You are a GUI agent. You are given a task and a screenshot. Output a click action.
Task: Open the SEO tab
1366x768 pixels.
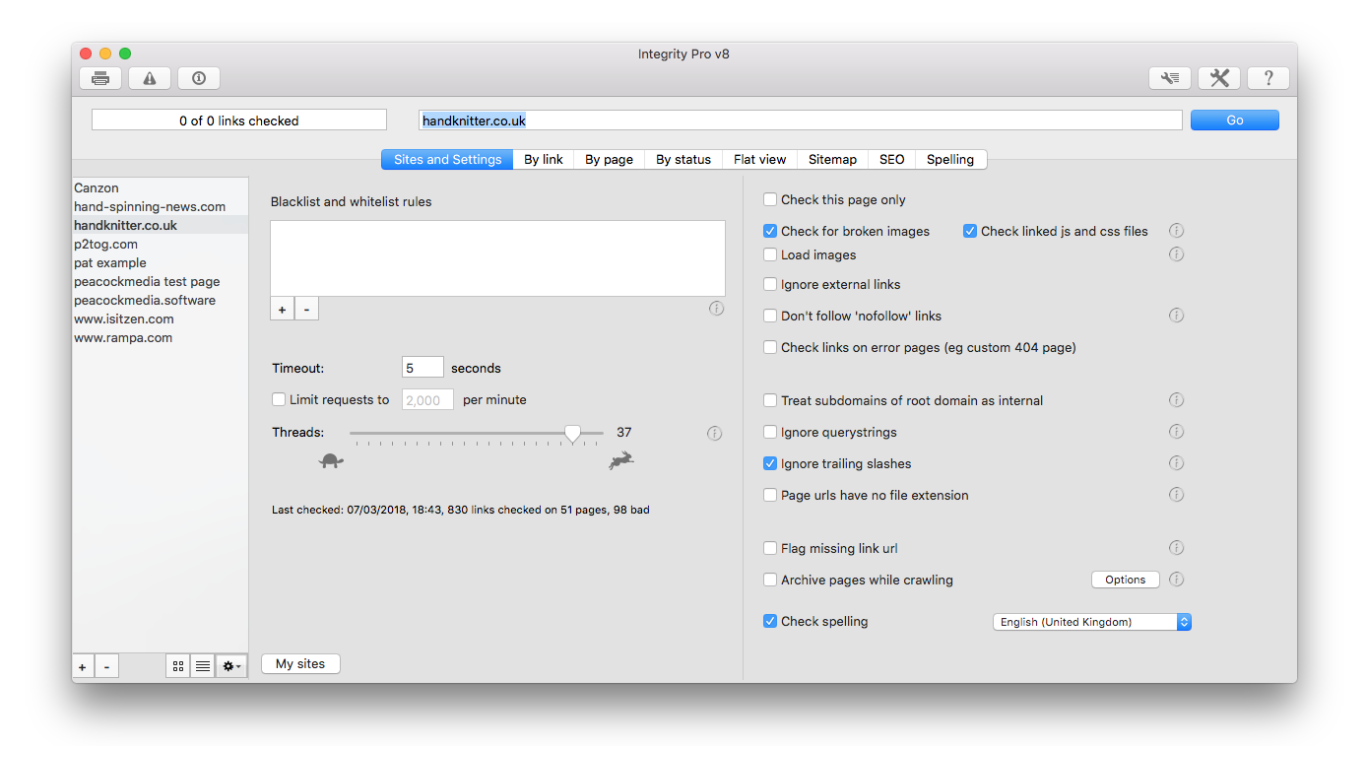[x=892, y=160]
